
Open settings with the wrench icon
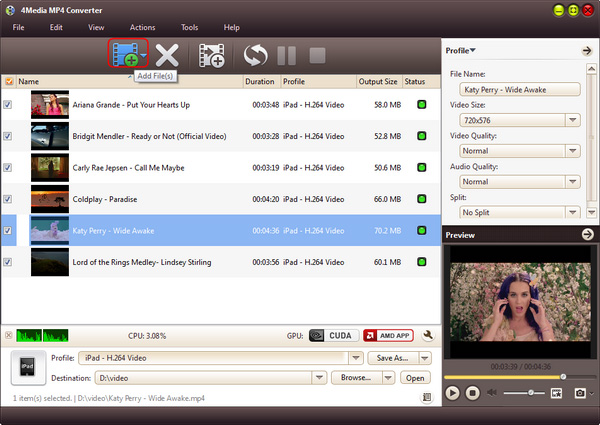pos(428,335)
